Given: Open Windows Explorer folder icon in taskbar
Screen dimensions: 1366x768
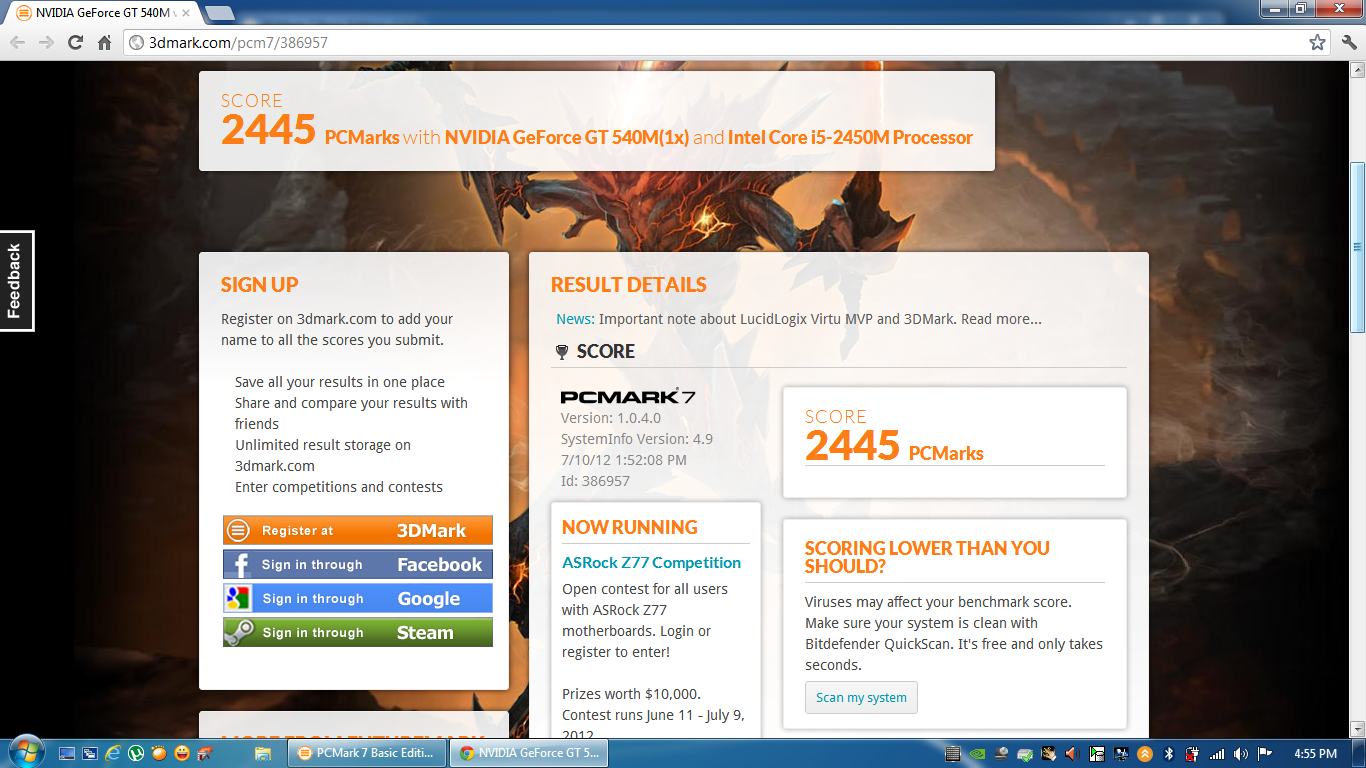Looking at the screenshot, I should [263, 753].
